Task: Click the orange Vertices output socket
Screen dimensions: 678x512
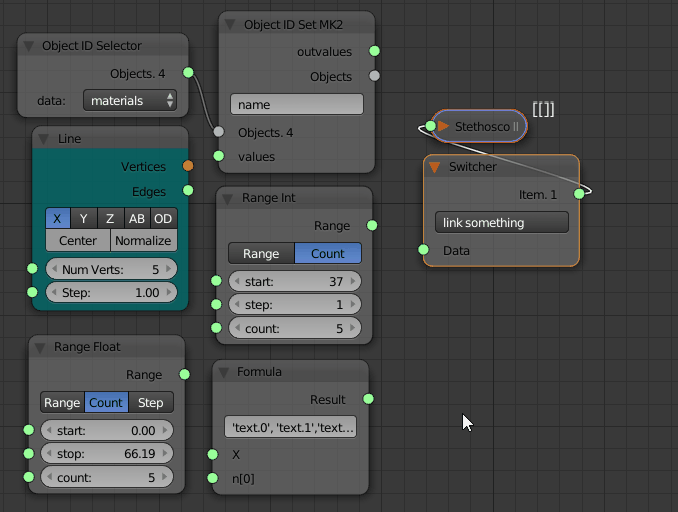Action: [x=188, y=166]
